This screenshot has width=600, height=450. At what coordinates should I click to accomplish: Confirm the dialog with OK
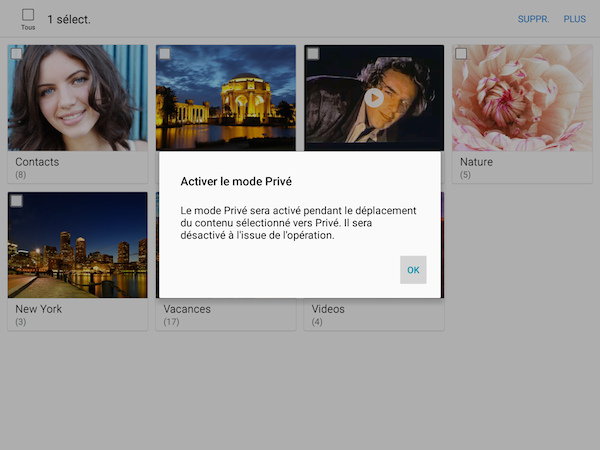[x=413, y=270]
